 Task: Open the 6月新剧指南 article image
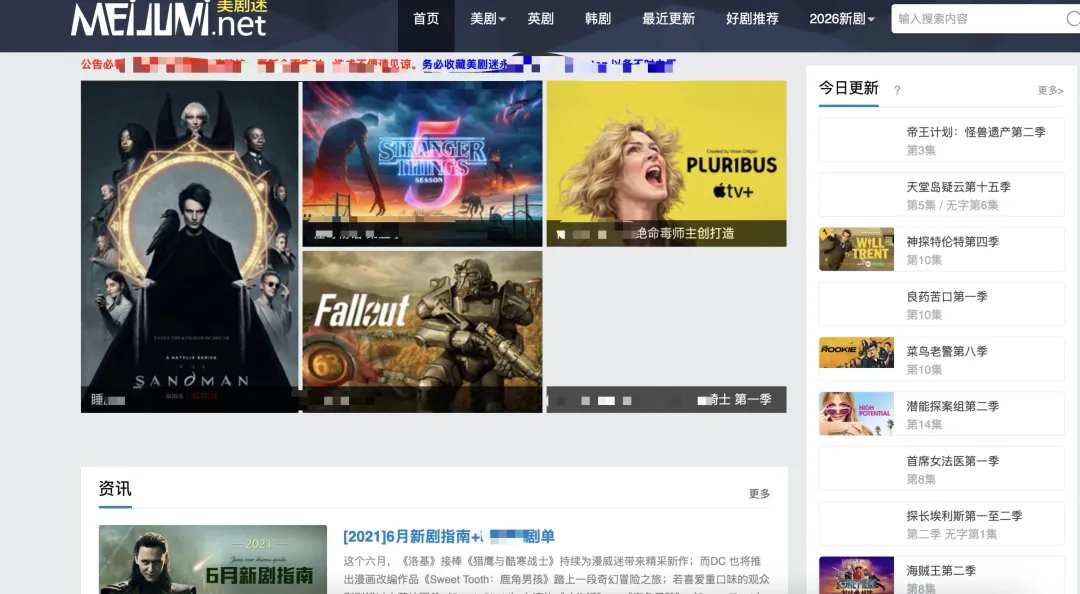click(x=213, y=560)
